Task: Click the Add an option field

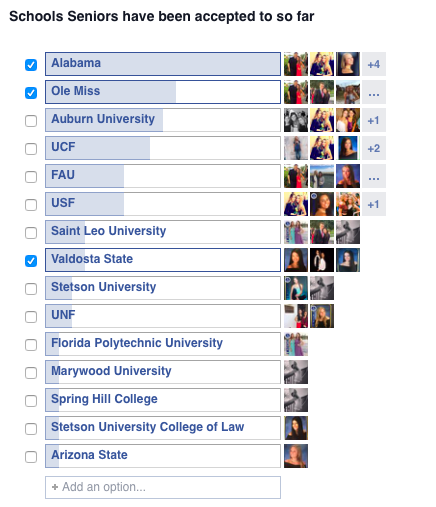Action: 163,487
